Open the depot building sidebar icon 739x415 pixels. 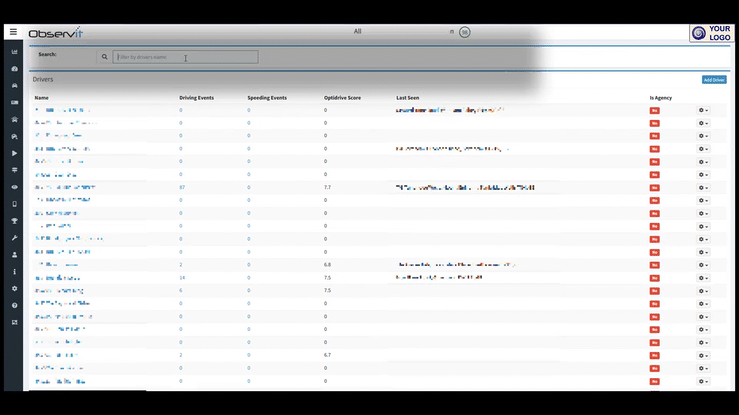(15, 119)
